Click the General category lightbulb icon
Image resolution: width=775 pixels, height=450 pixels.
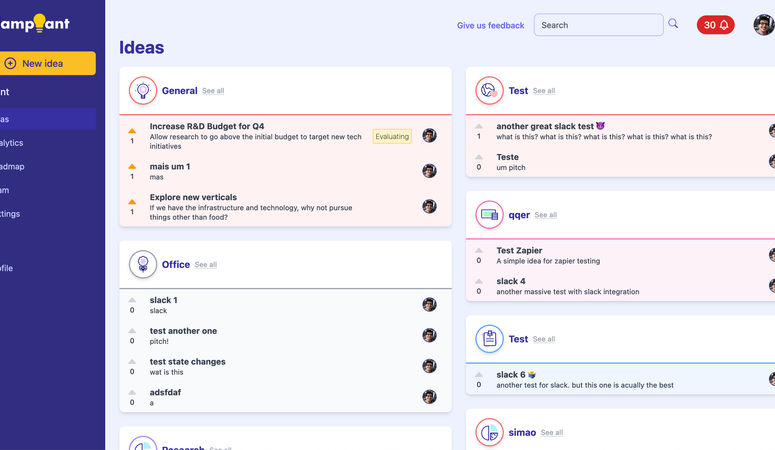(x=143, y=90)
